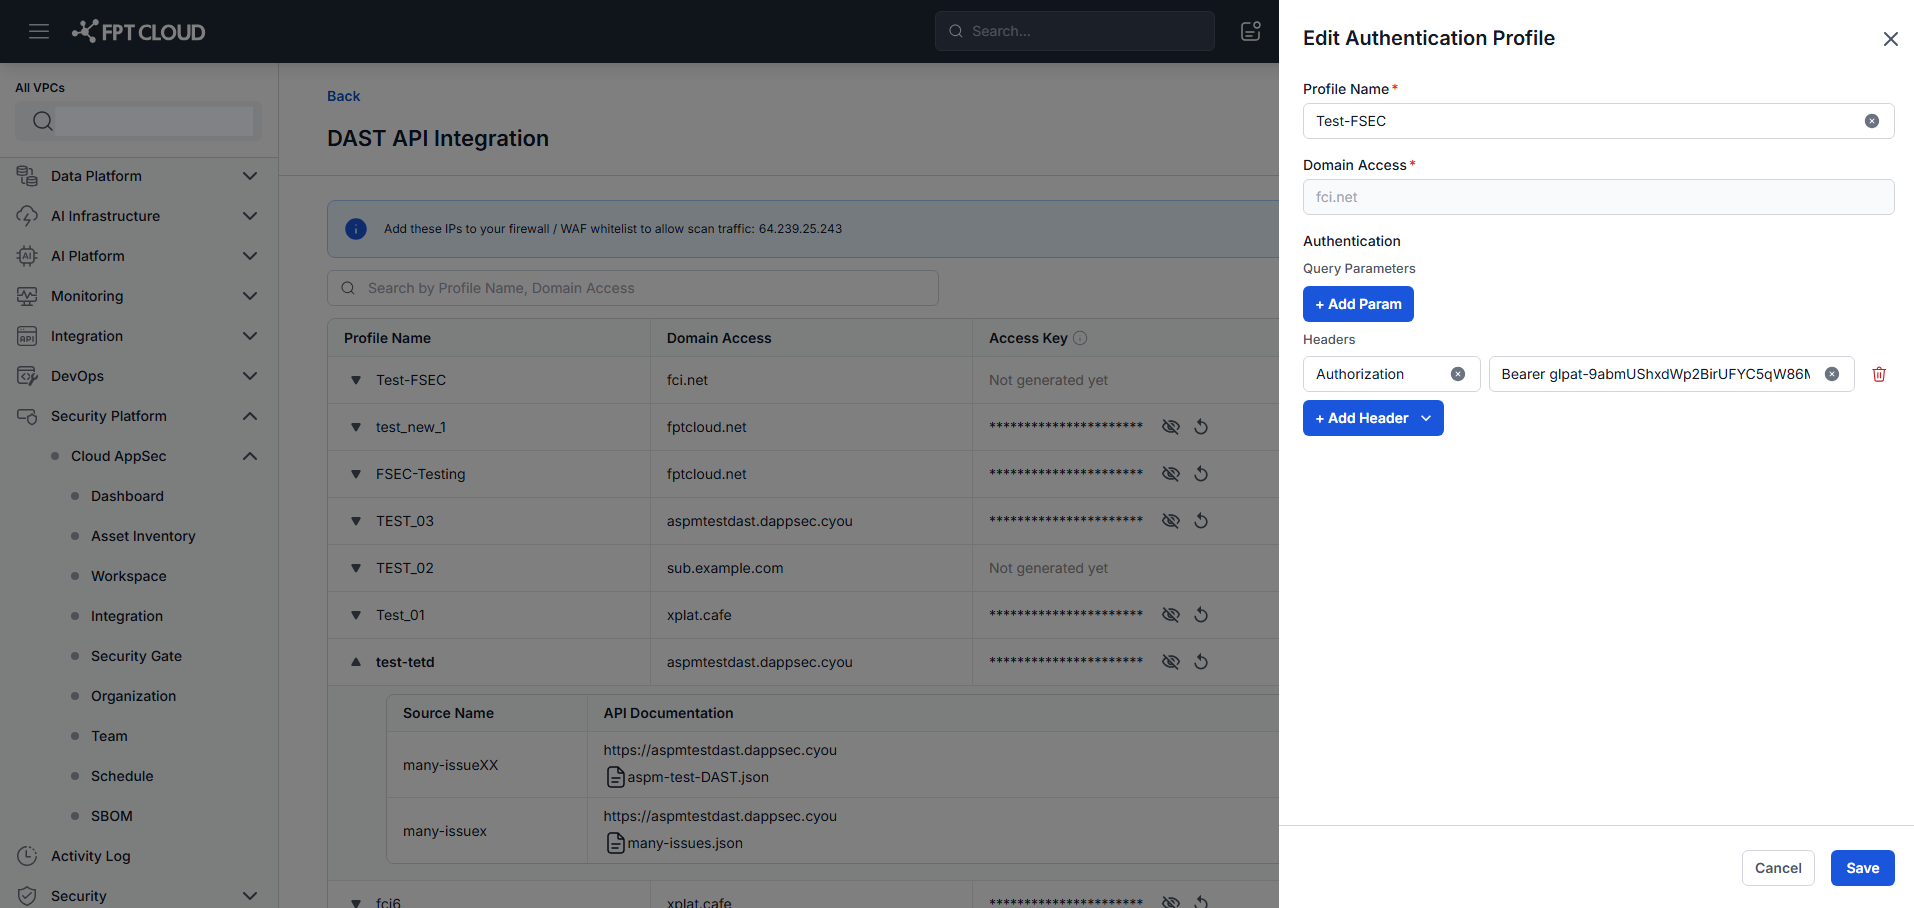1914x908 pixels.
Task: Click the DevOps sidebar icon
Action: 27,376
